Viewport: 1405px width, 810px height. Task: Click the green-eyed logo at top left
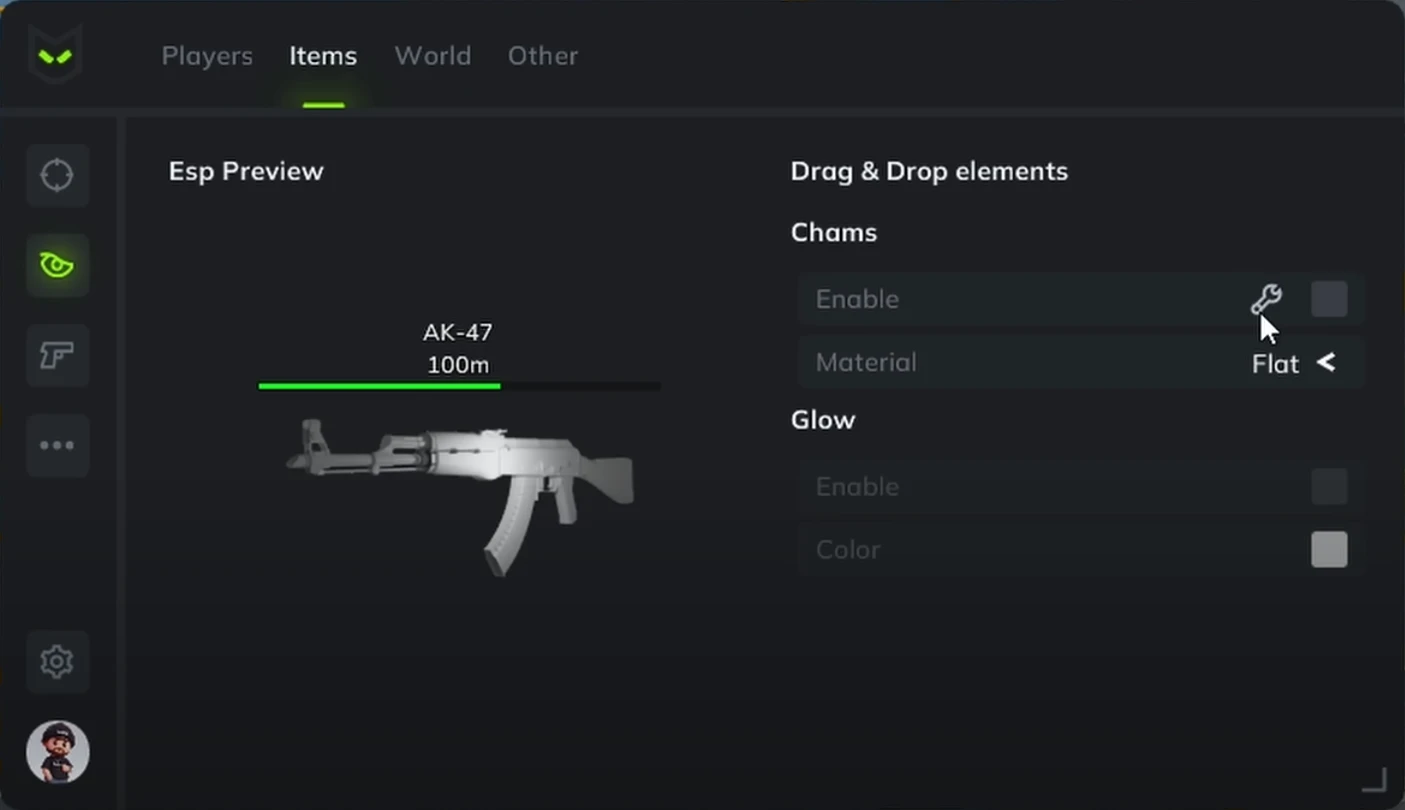point(54,55)
